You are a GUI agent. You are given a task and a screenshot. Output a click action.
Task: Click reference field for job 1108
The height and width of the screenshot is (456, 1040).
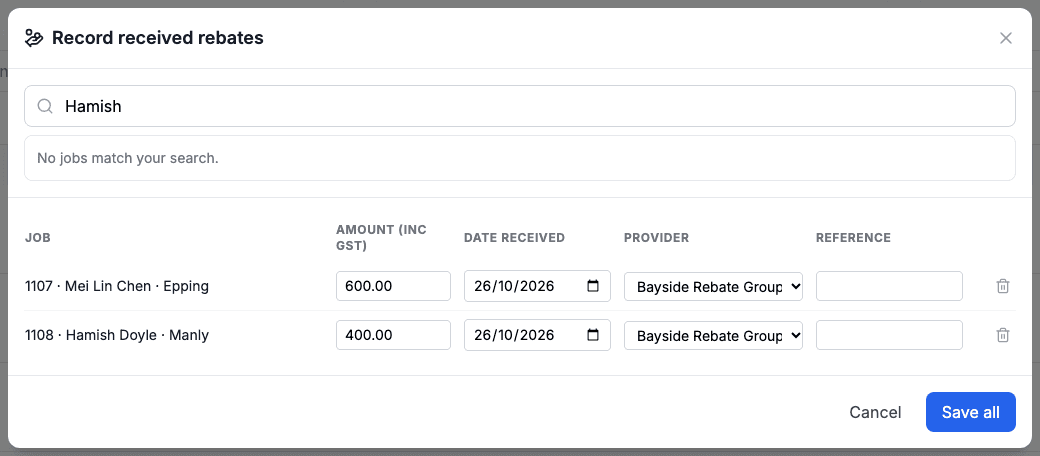pos(889,335)
